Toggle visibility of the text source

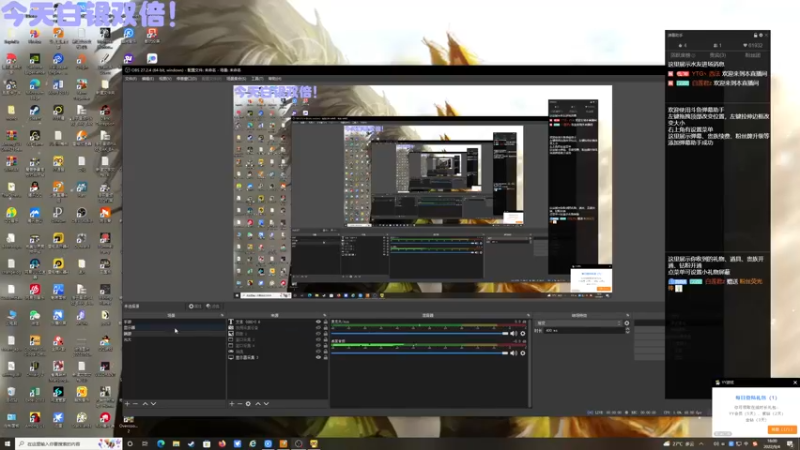click(318, 322)
